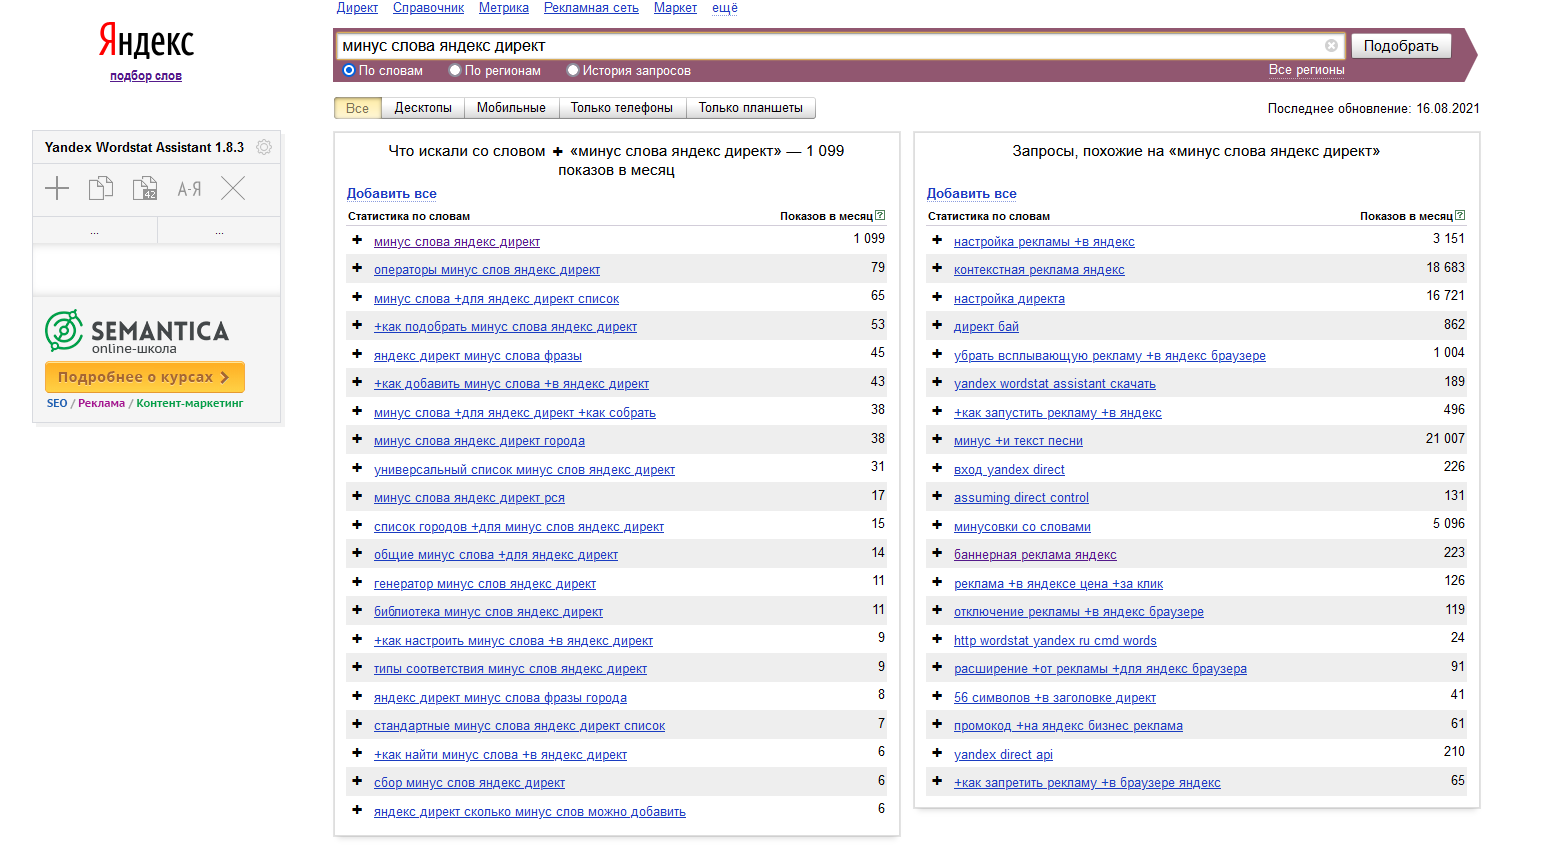Open the 'Рекламная сеть' top link

(591, 8)
